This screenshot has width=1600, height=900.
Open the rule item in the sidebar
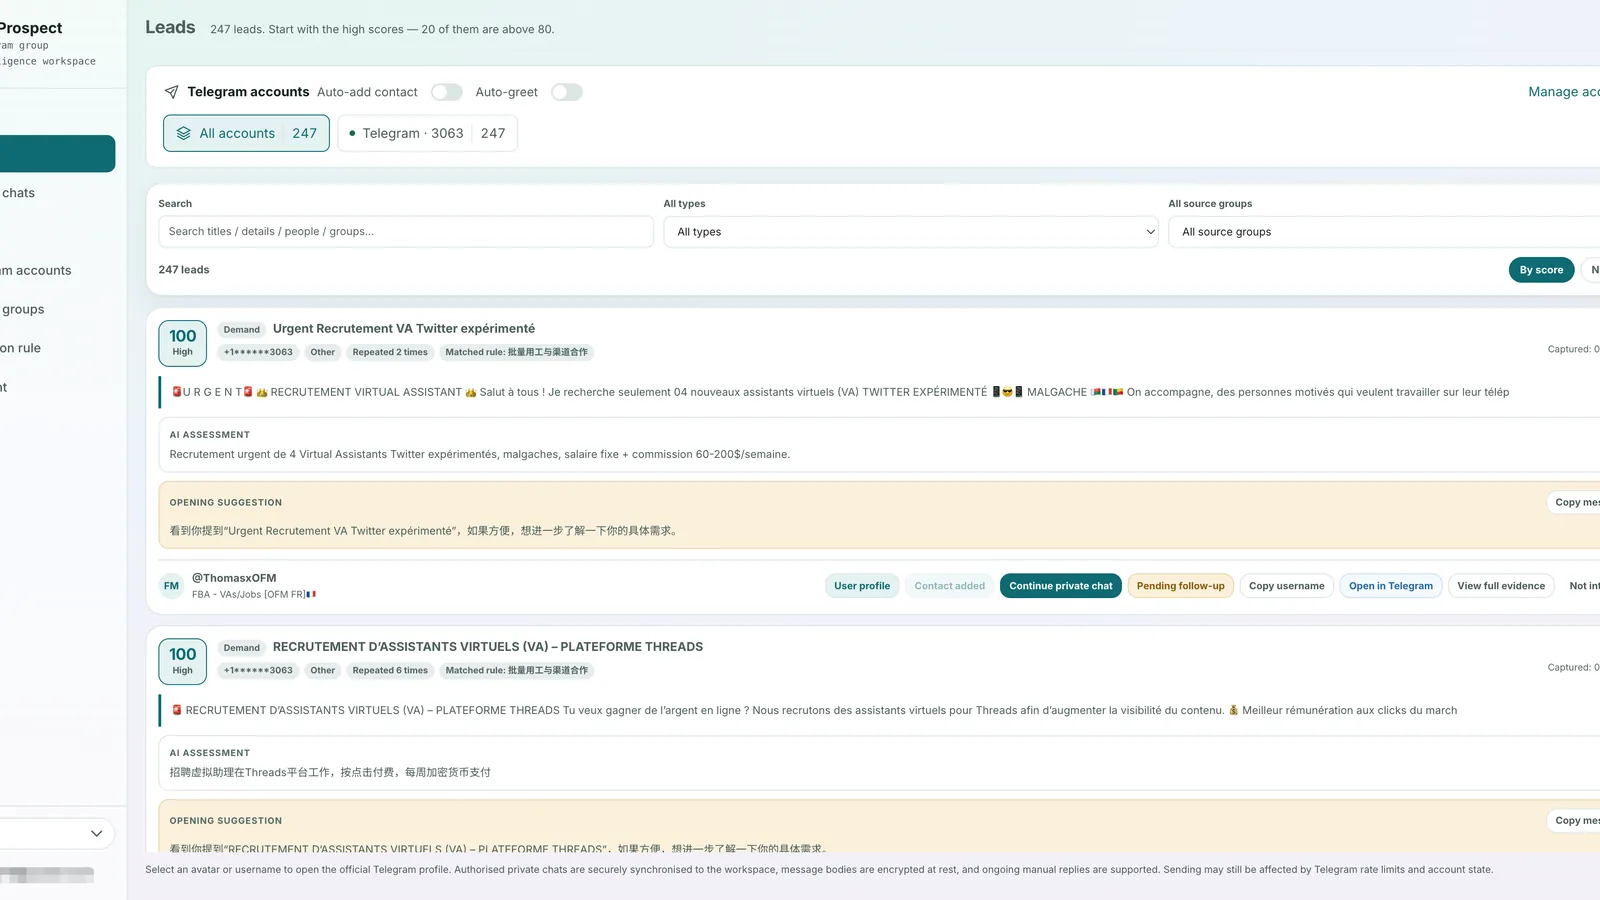point(21,348)
